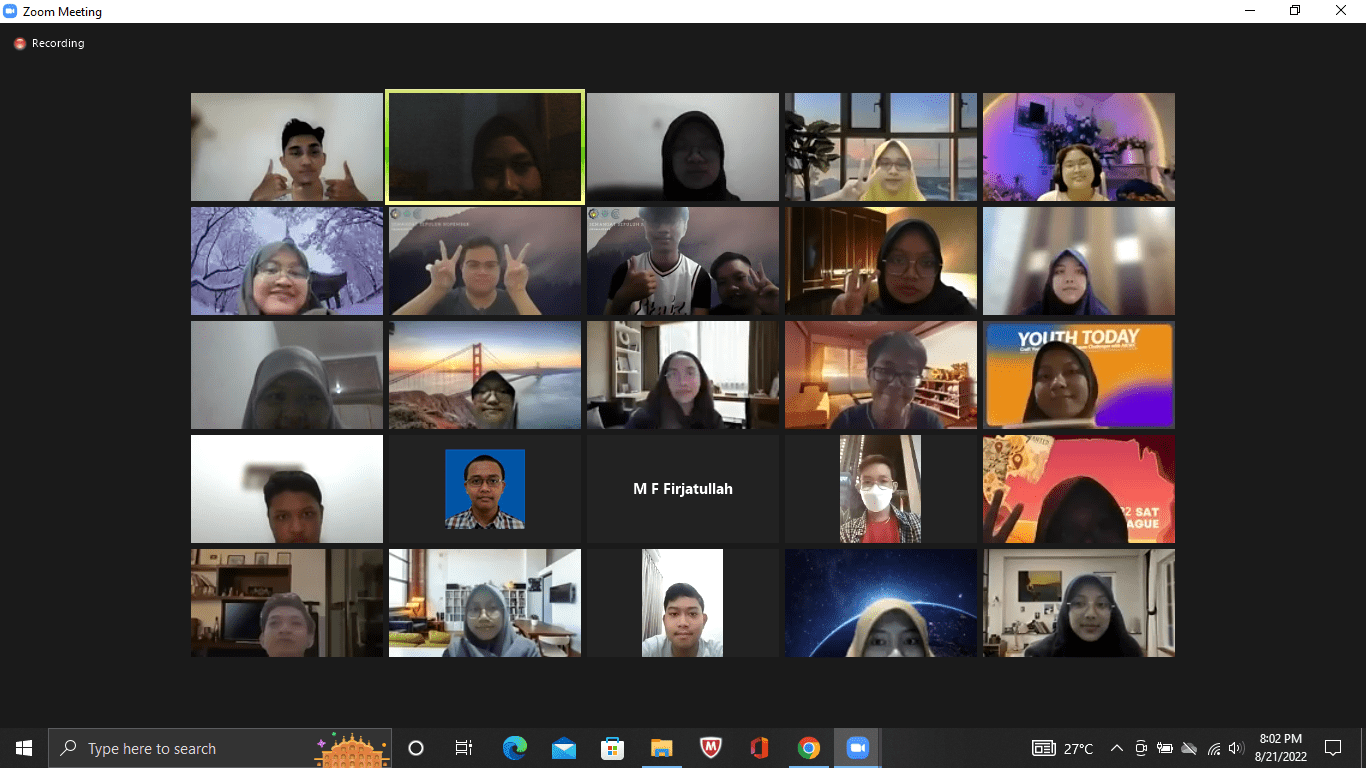Open the McAfee icon in taskbar
The width and height of the screenshot is (1366, 768).
click(711, 748)
